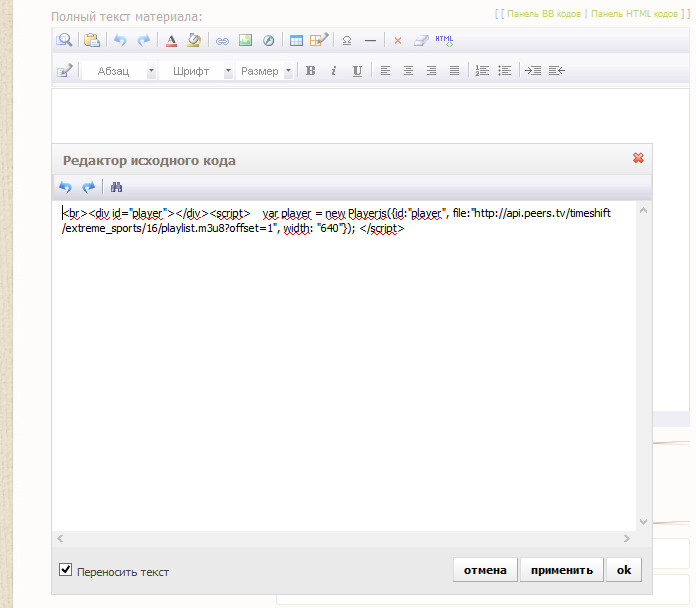
Task: Insert a new table
Action: pos(296,41)
